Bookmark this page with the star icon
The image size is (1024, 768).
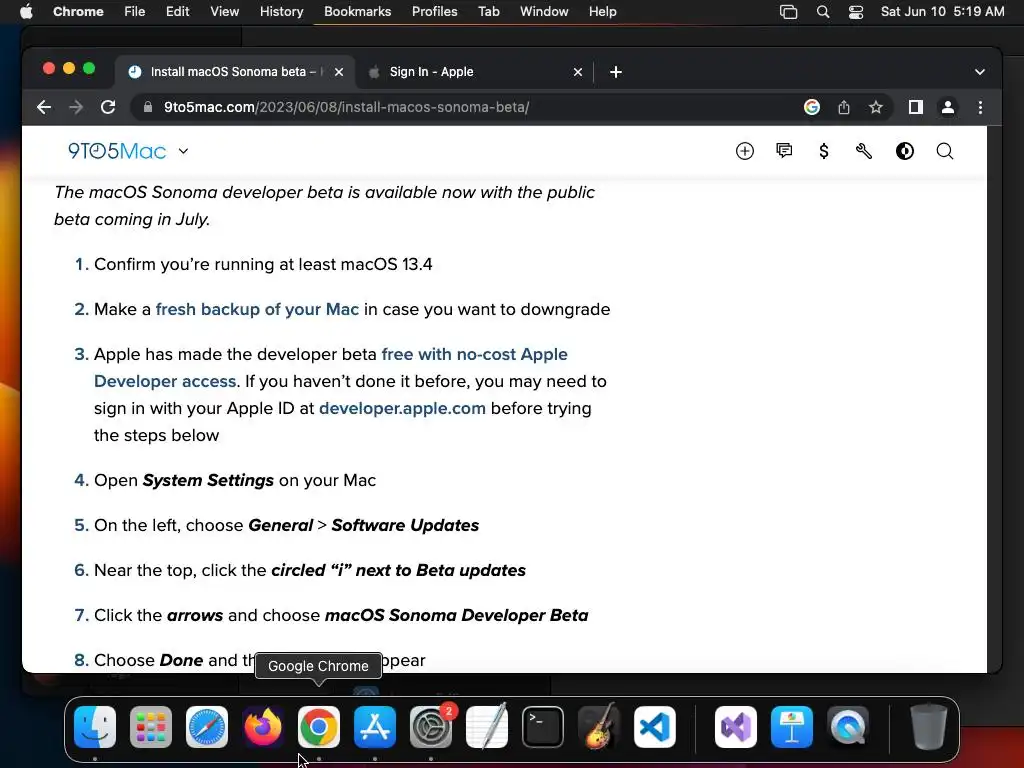(876, 107)
